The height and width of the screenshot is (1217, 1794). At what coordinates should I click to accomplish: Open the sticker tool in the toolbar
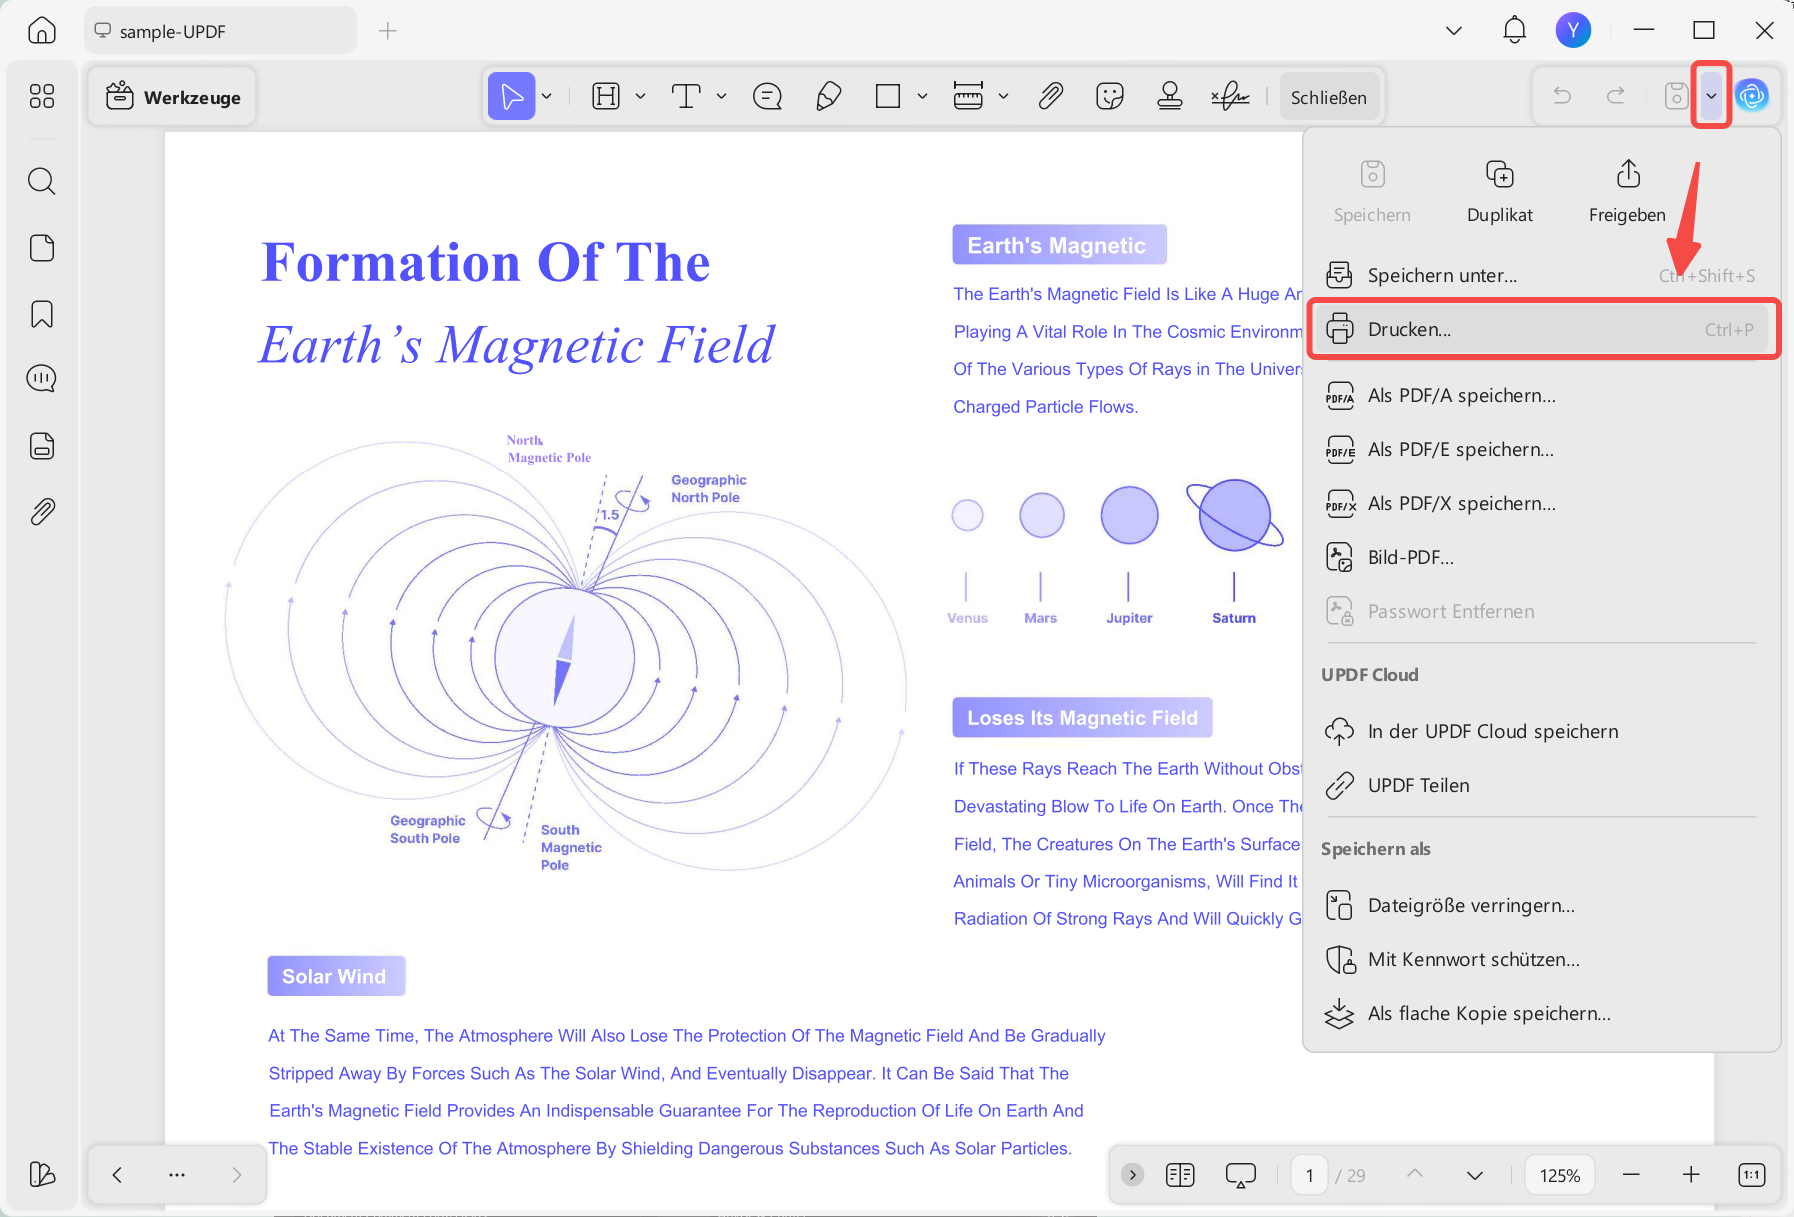pyautogui.click(x=1110, y=97)
